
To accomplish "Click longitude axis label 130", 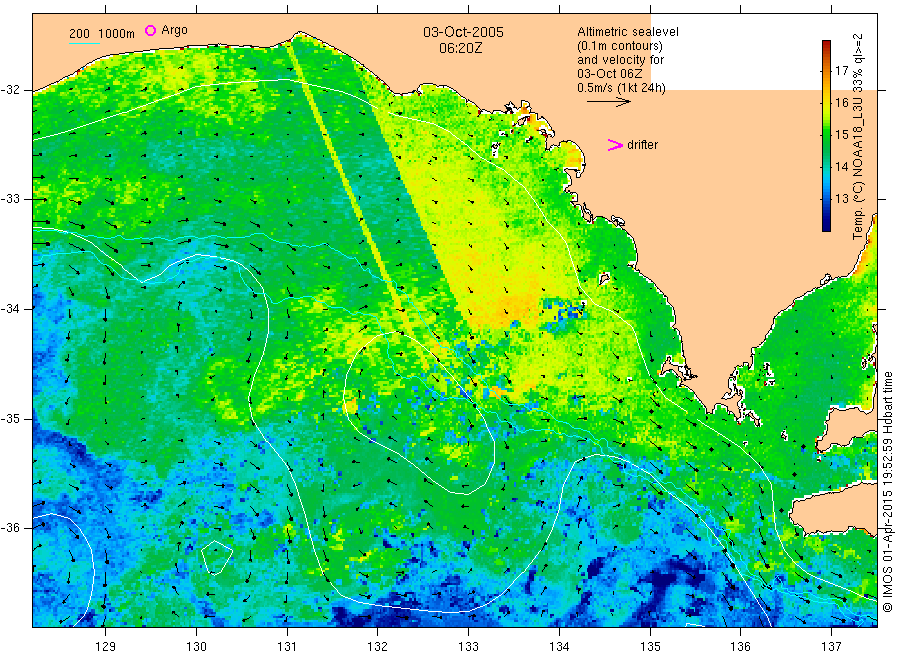I will 196,647.
